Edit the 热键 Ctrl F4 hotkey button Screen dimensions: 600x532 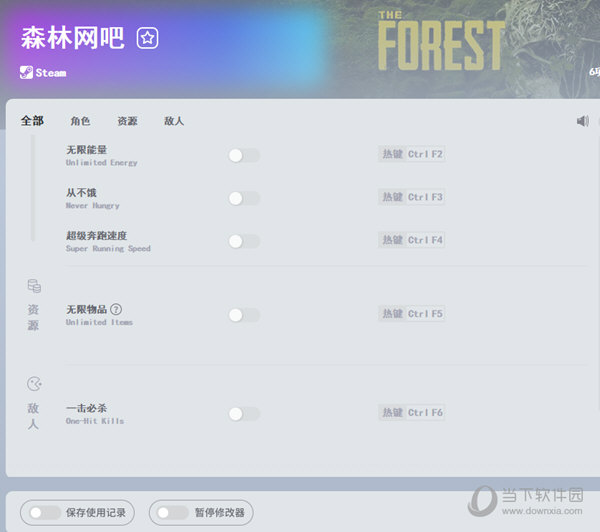point(412,240)
